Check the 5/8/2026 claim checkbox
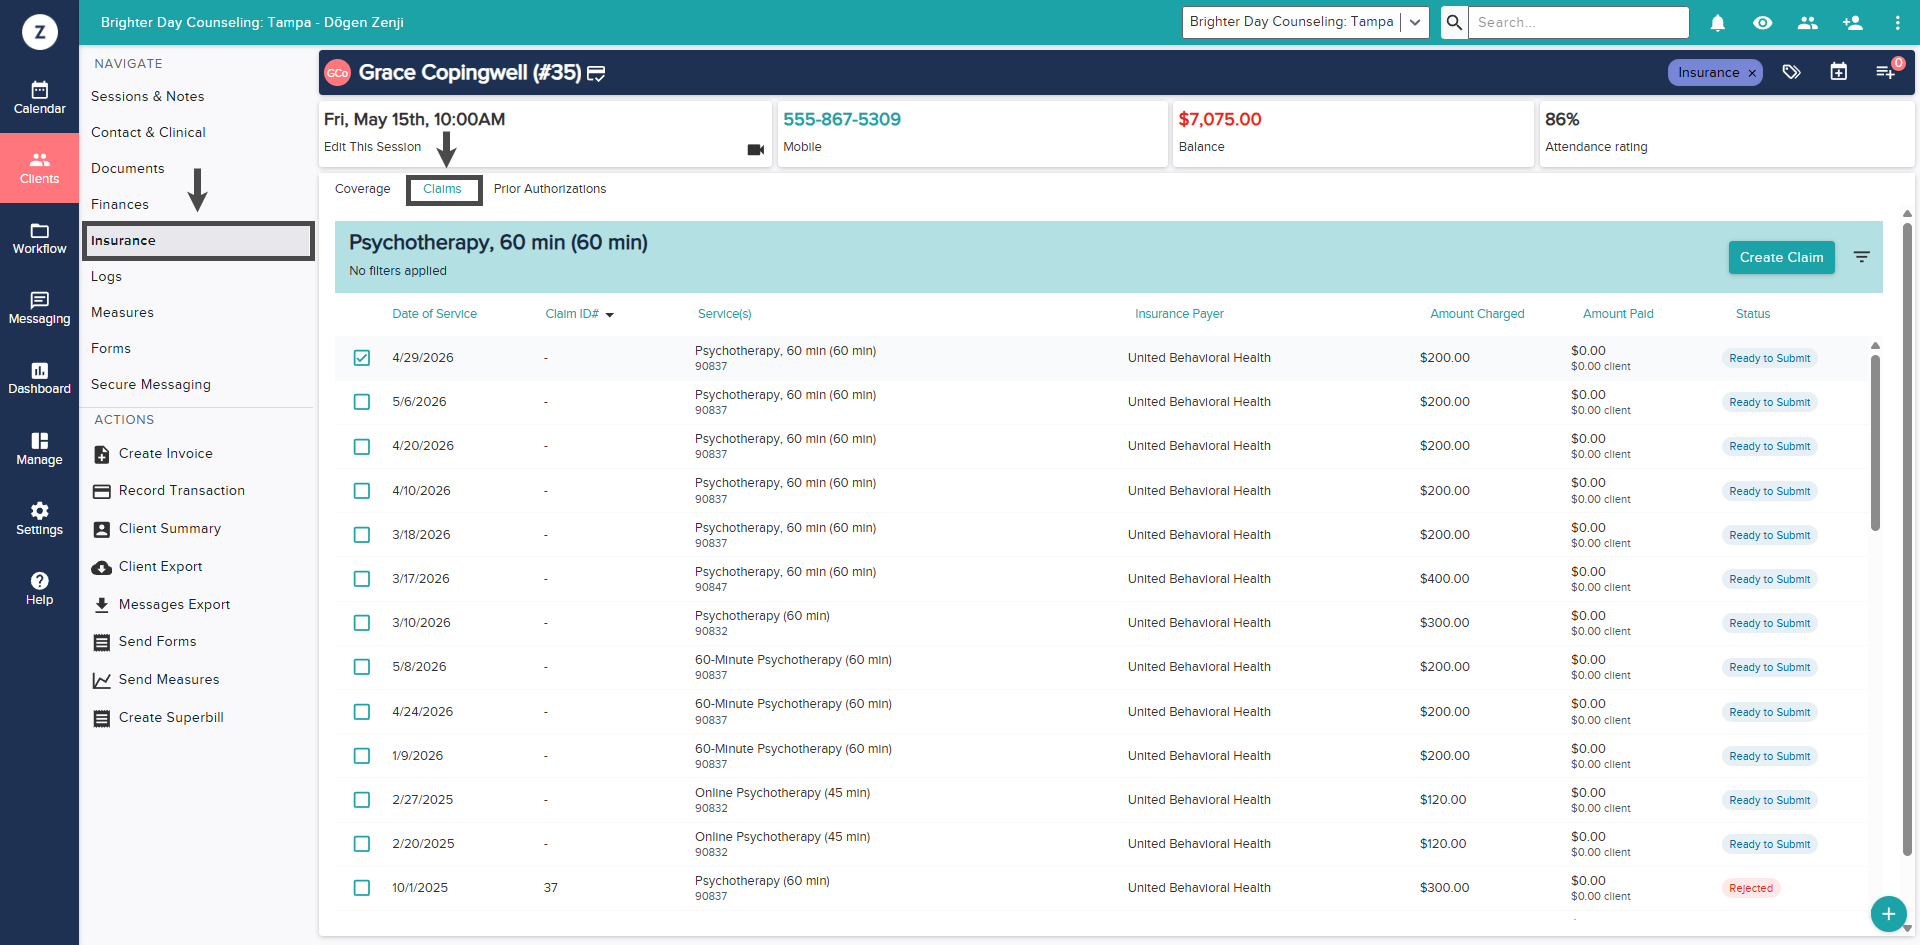1920x945 pixels. (x=362, y=667)
